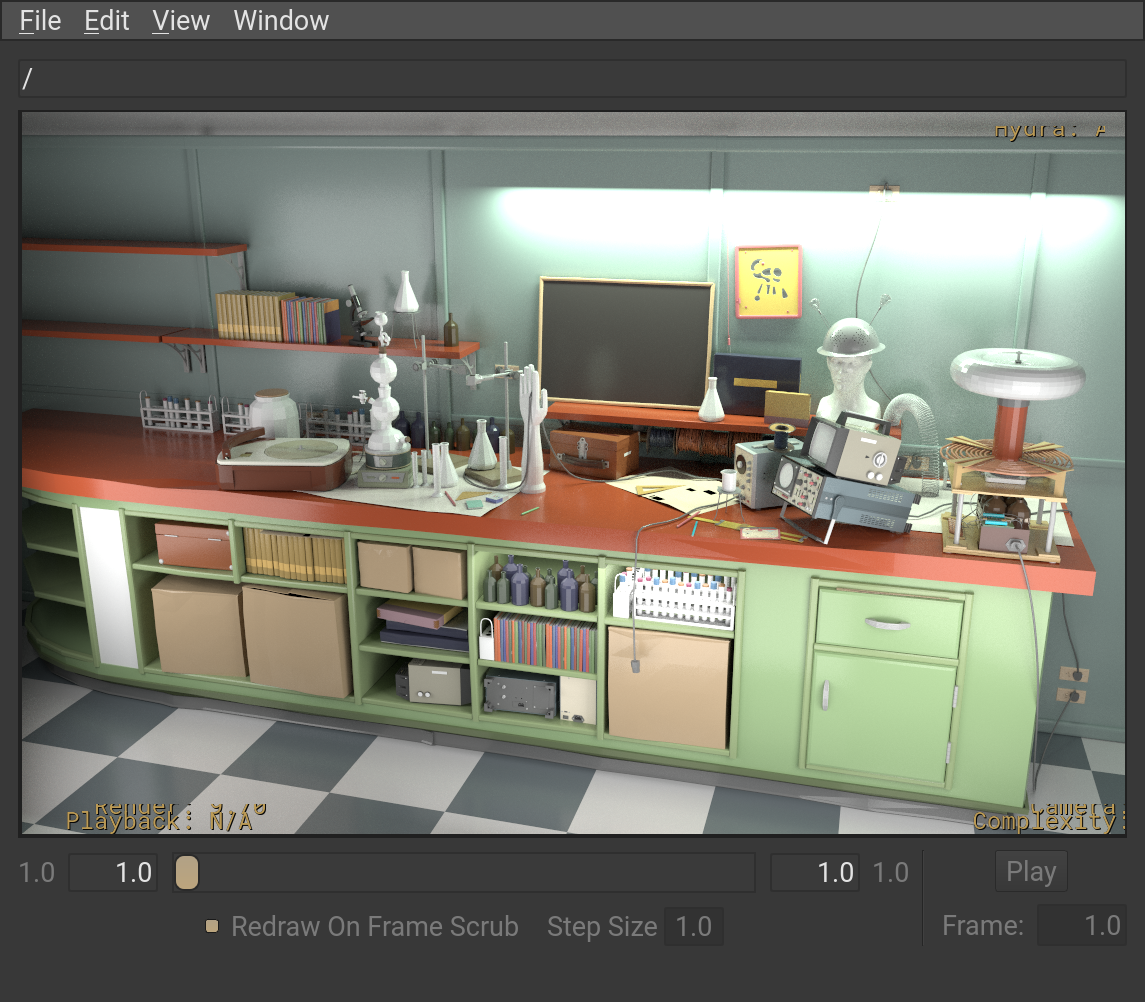Viewport: 1145px width, 1002px height.
Task: Open the View menu
Action: pyautogui.click(x=180, y=20)
